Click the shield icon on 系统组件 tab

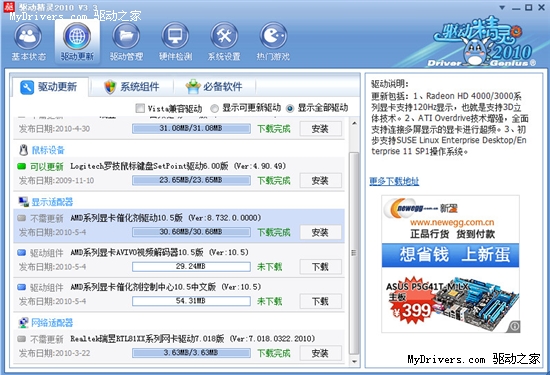click(x=110, y=87)
